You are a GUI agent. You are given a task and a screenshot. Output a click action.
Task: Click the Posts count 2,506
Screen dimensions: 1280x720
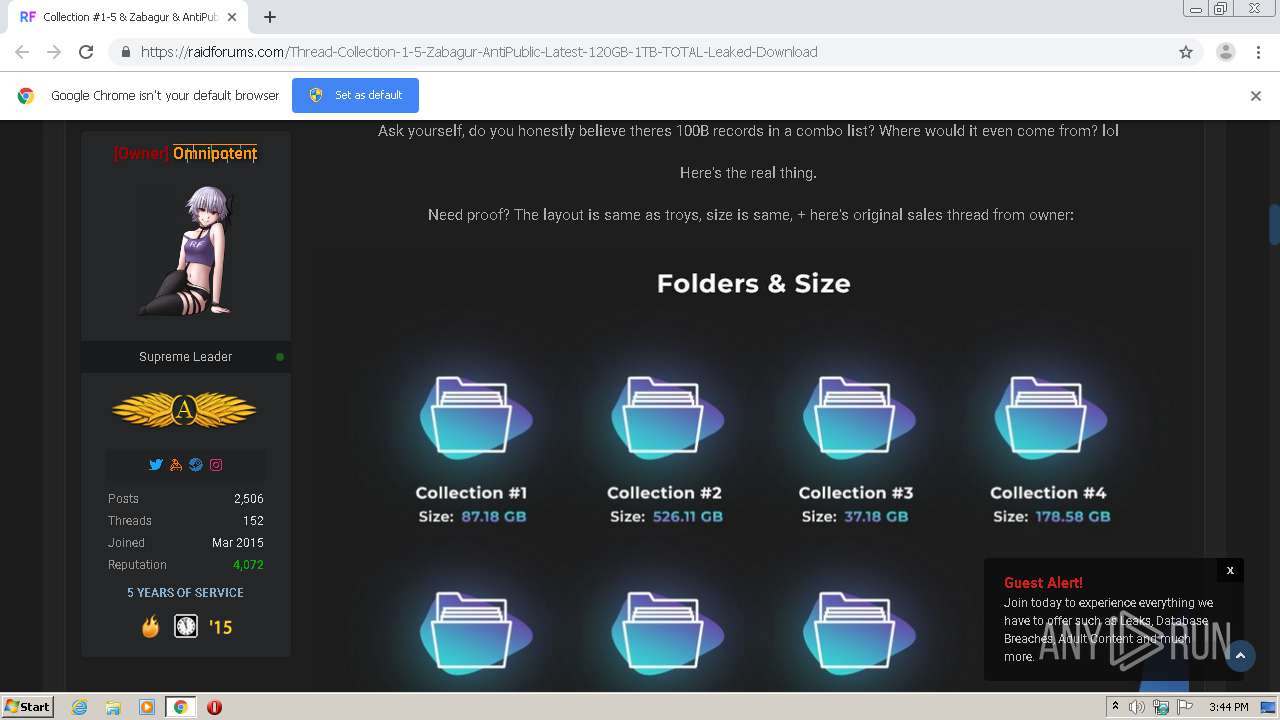[249, 499]
